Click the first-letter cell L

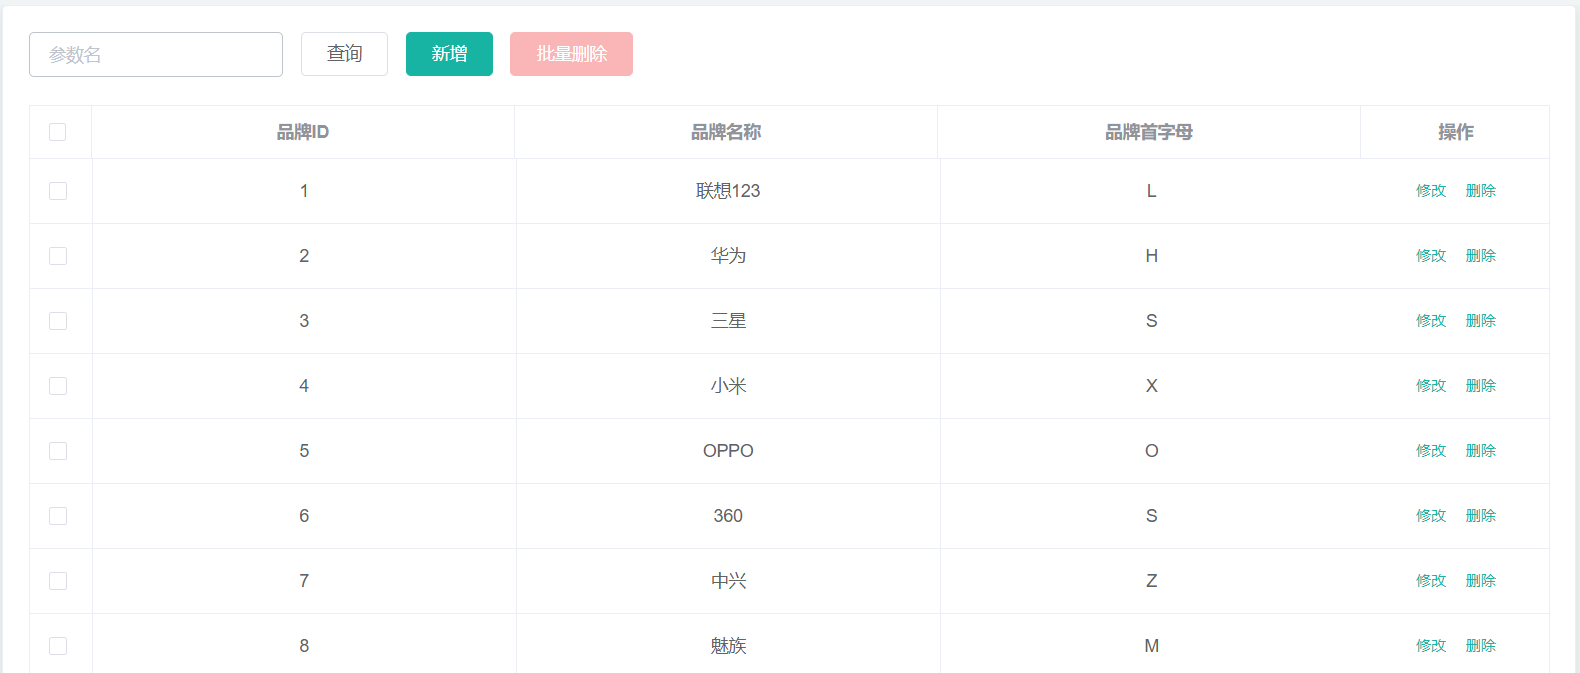point(1152,191)
